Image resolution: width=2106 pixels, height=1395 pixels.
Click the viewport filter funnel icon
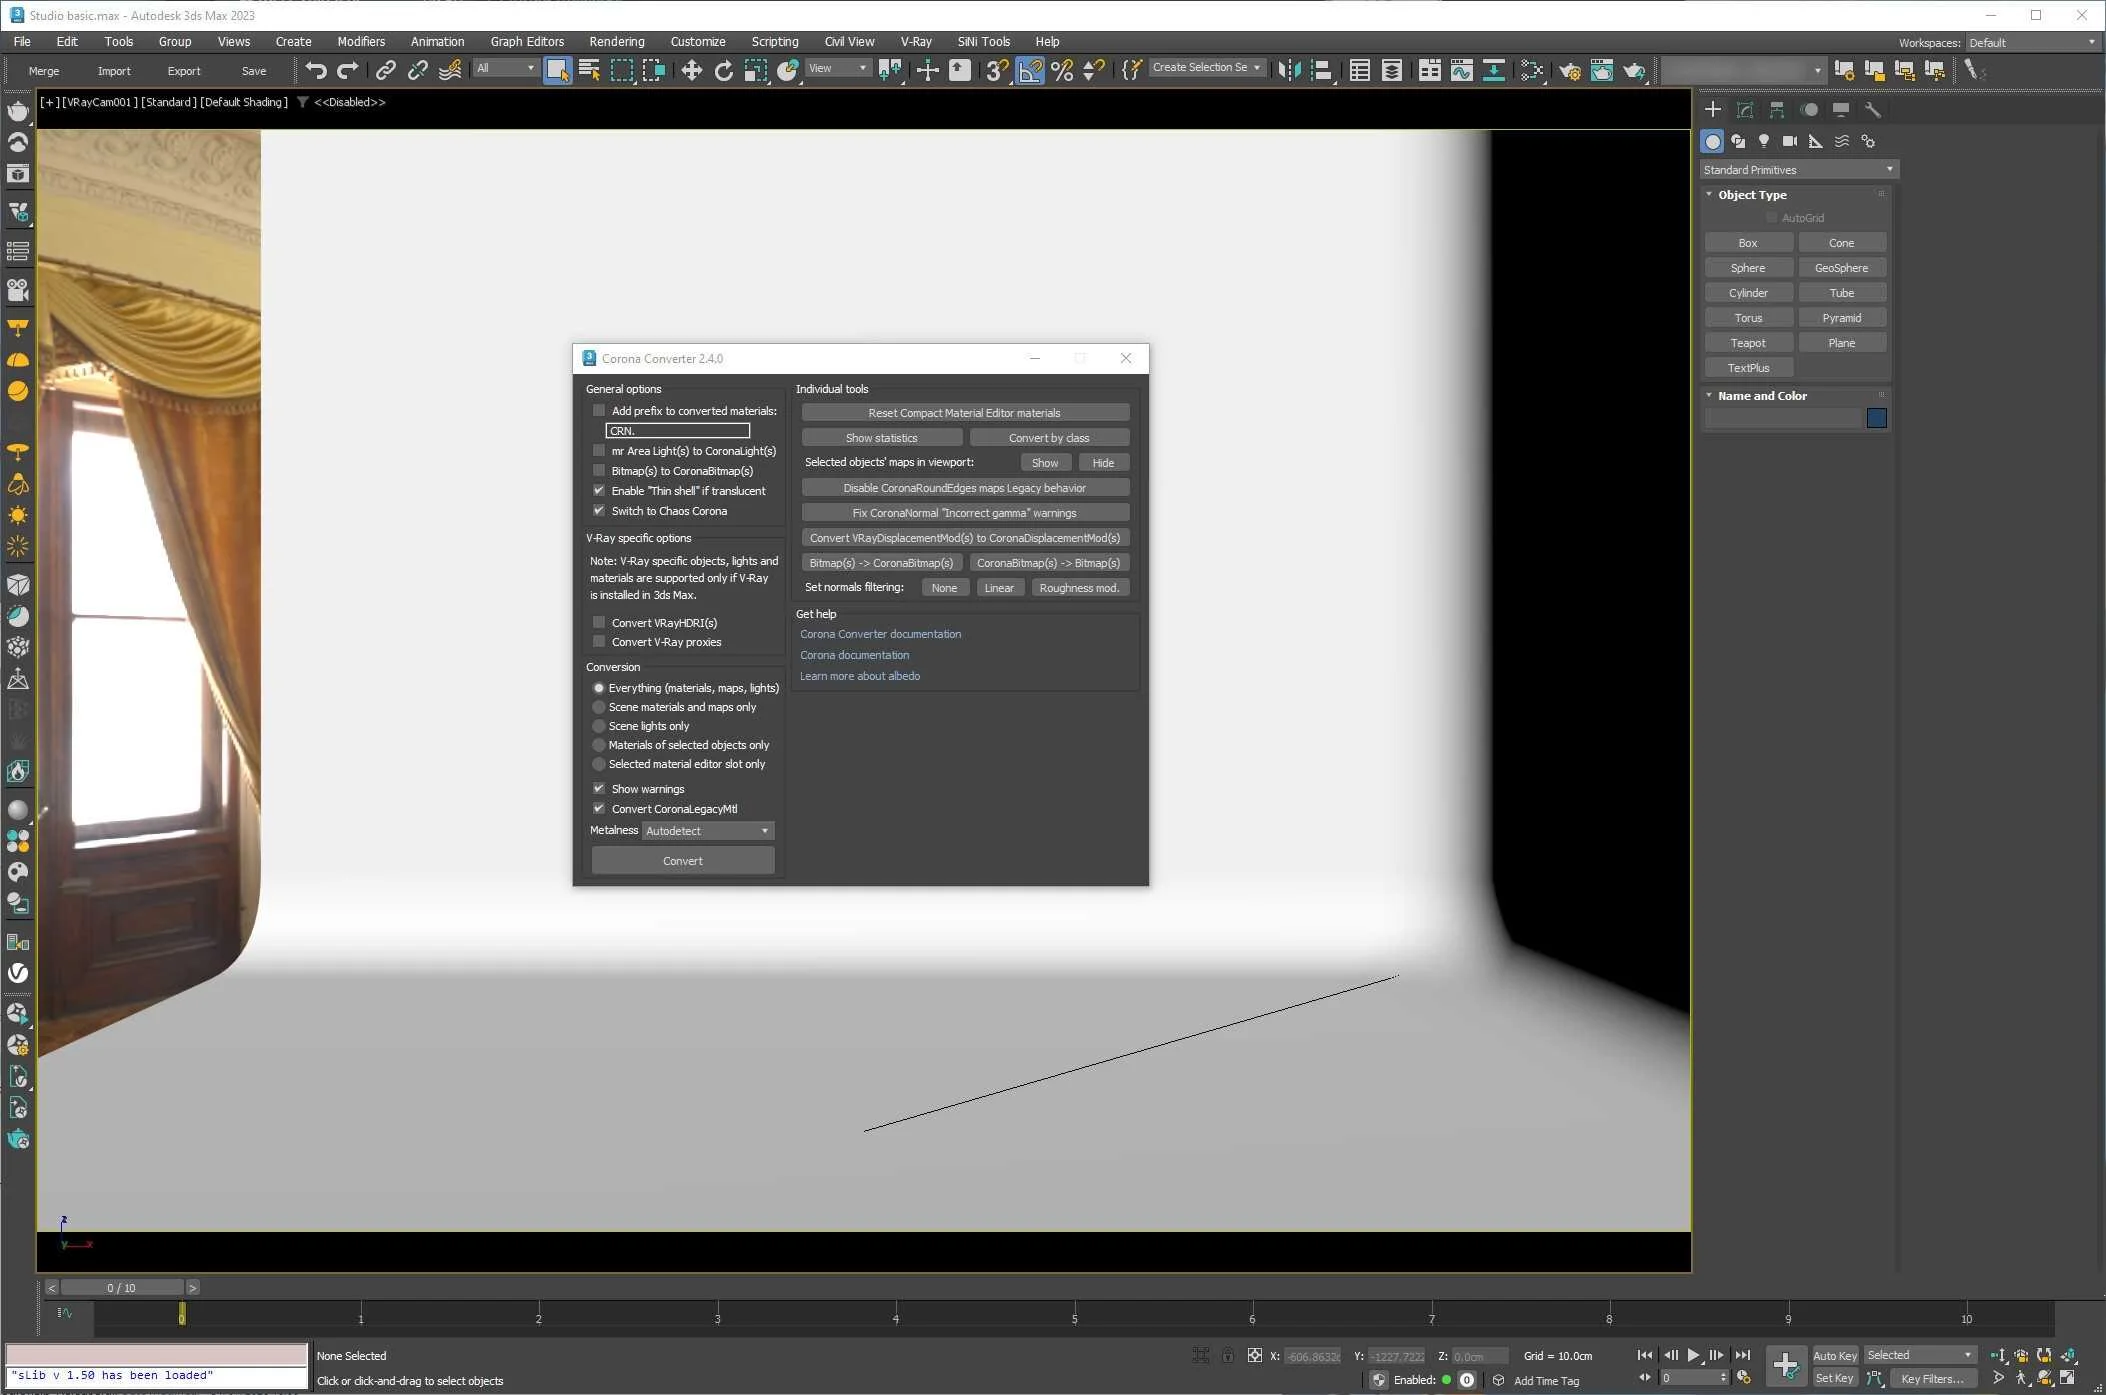(x=302, y=102)
